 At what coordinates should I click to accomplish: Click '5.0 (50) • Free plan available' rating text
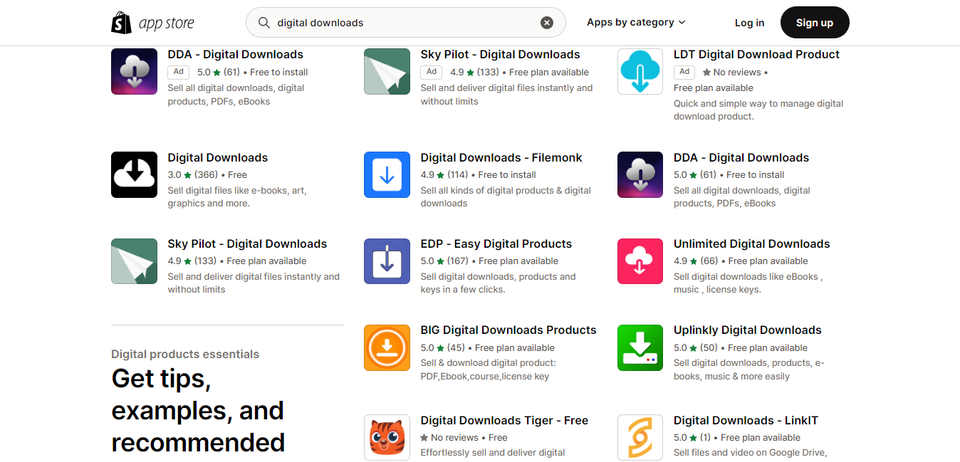740,348
